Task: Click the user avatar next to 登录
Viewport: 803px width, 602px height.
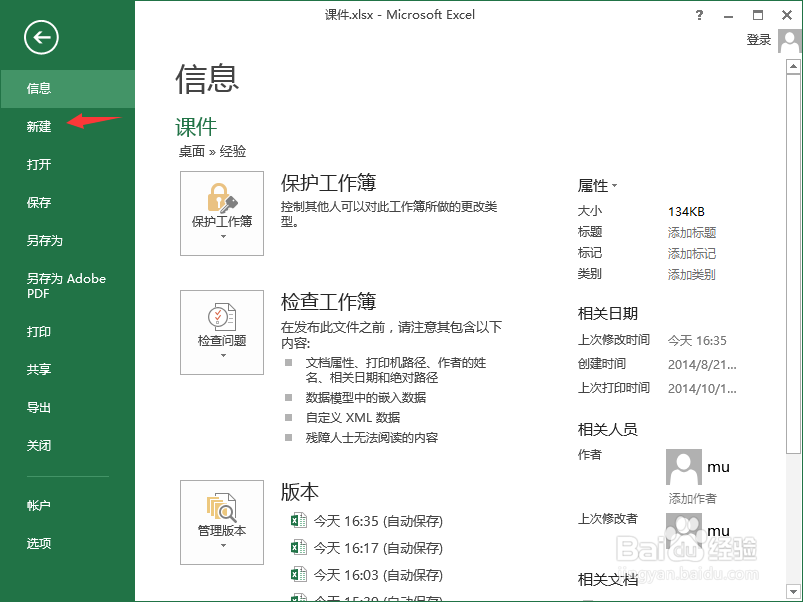Action: point(789,40)
